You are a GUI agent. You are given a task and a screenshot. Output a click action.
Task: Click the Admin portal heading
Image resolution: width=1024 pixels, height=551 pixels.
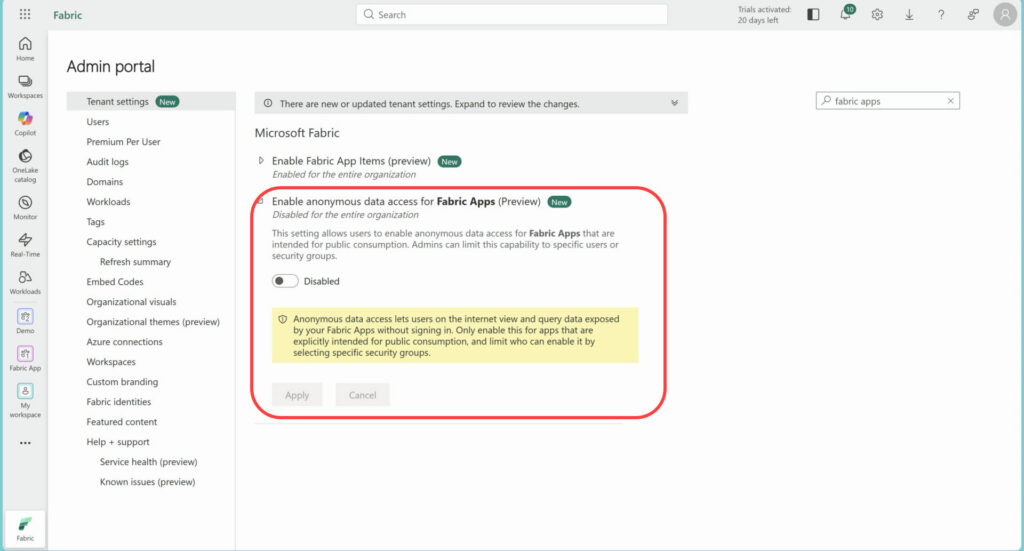pos(110,66)
